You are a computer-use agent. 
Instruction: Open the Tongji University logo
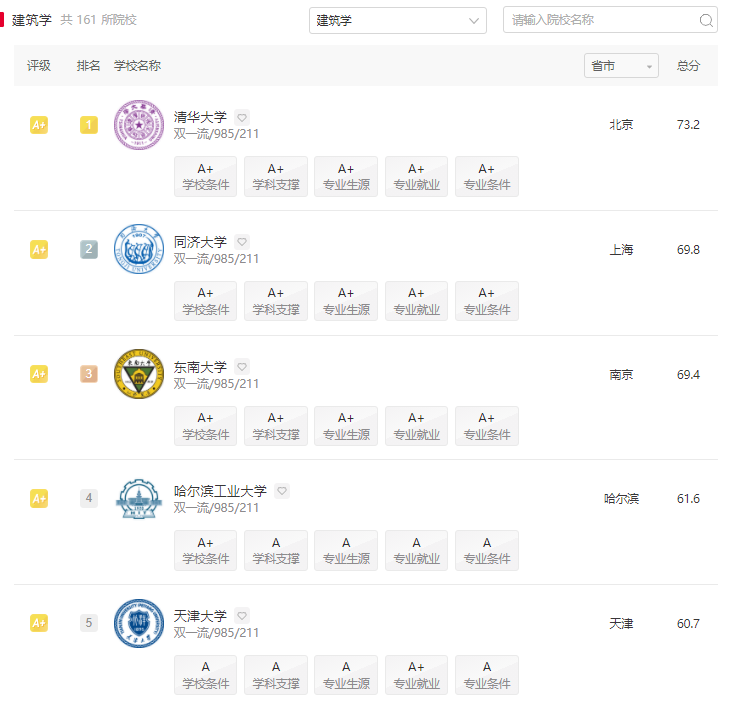(x=139, y=249)
